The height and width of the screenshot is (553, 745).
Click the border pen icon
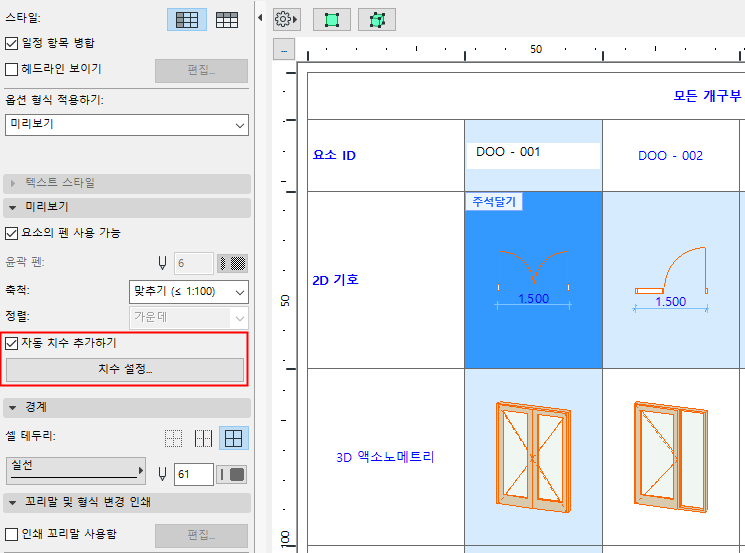pos(162,474)
